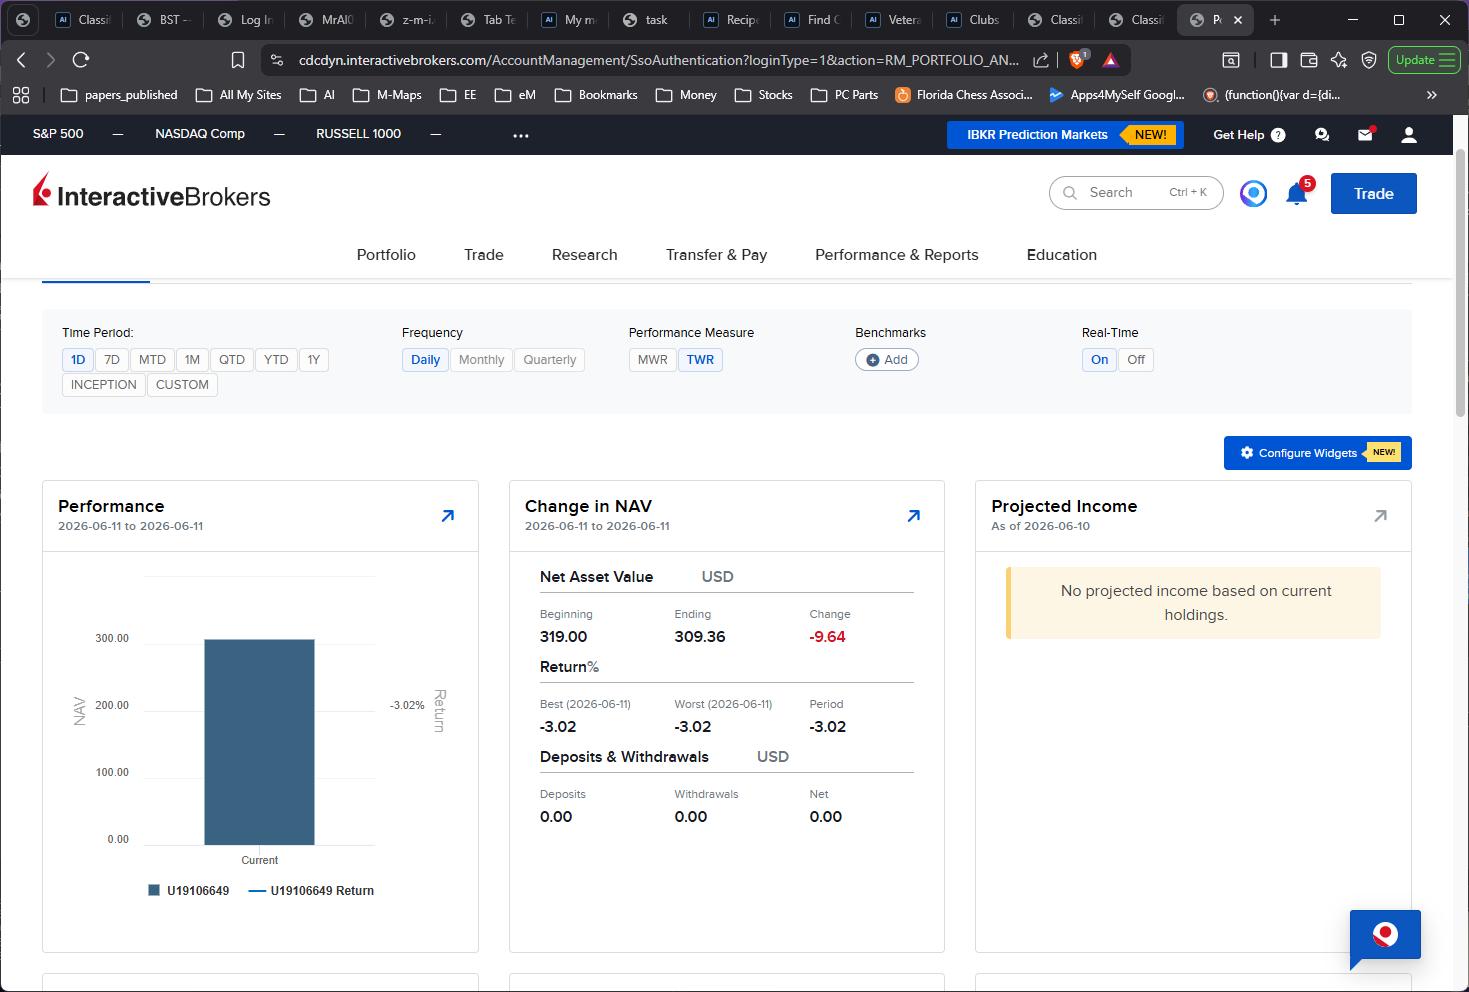Click the Get Help question mark icon
Image resolution: width=1469 pixels, height=992 pixels.
[1278, 135]
